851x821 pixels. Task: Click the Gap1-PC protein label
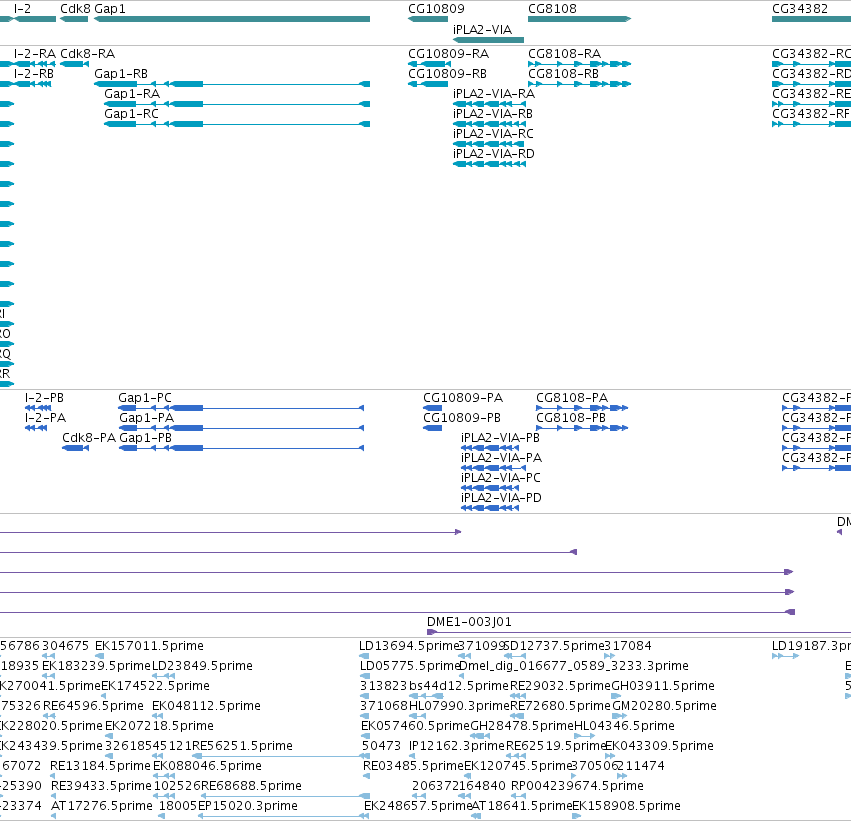point(145,398)
